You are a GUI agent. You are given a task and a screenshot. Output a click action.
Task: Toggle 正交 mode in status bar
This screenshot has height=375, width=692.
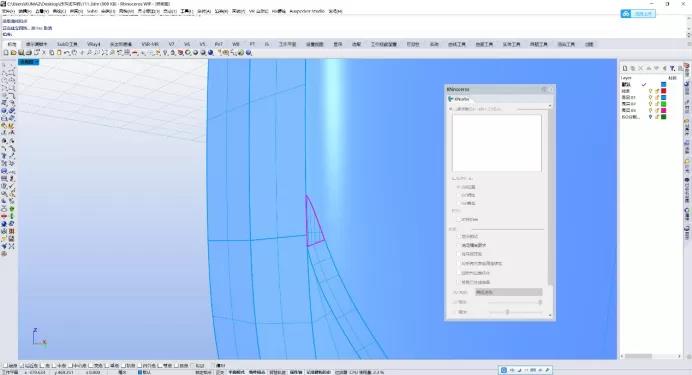point(219,372)
